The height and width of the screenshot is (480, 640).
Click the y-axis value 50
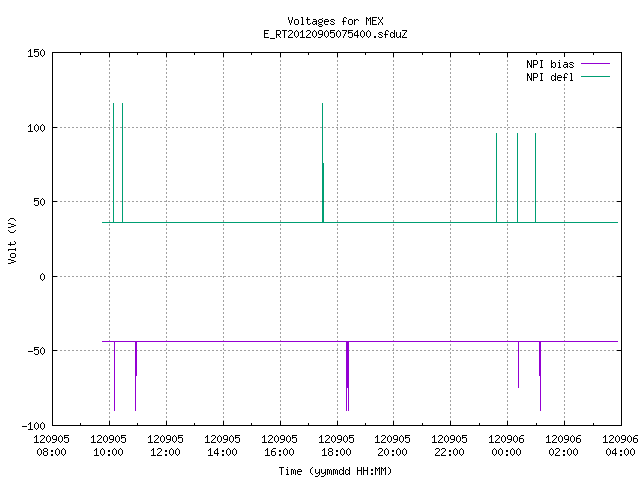coord(39,202)
